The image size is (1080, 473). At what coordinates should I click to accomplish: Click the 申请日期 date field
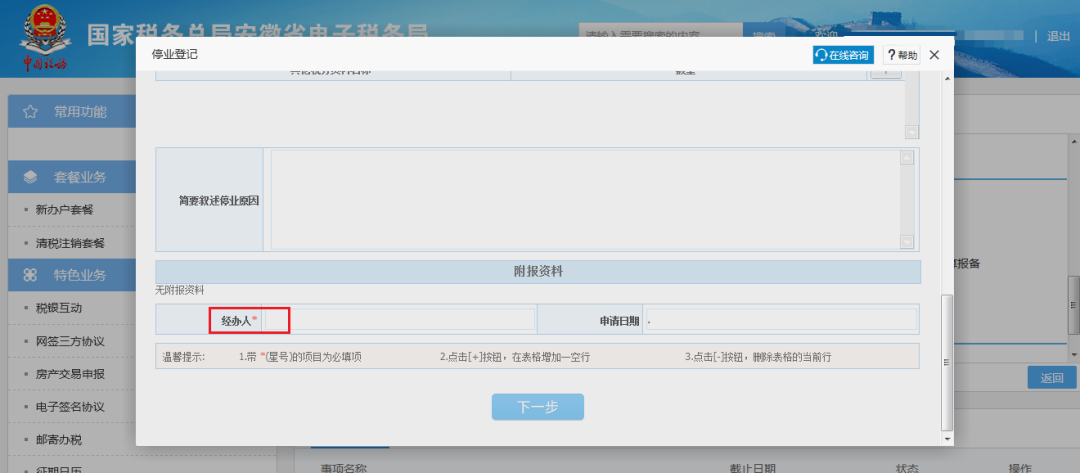pyautogui.click(x=780, y=320)
